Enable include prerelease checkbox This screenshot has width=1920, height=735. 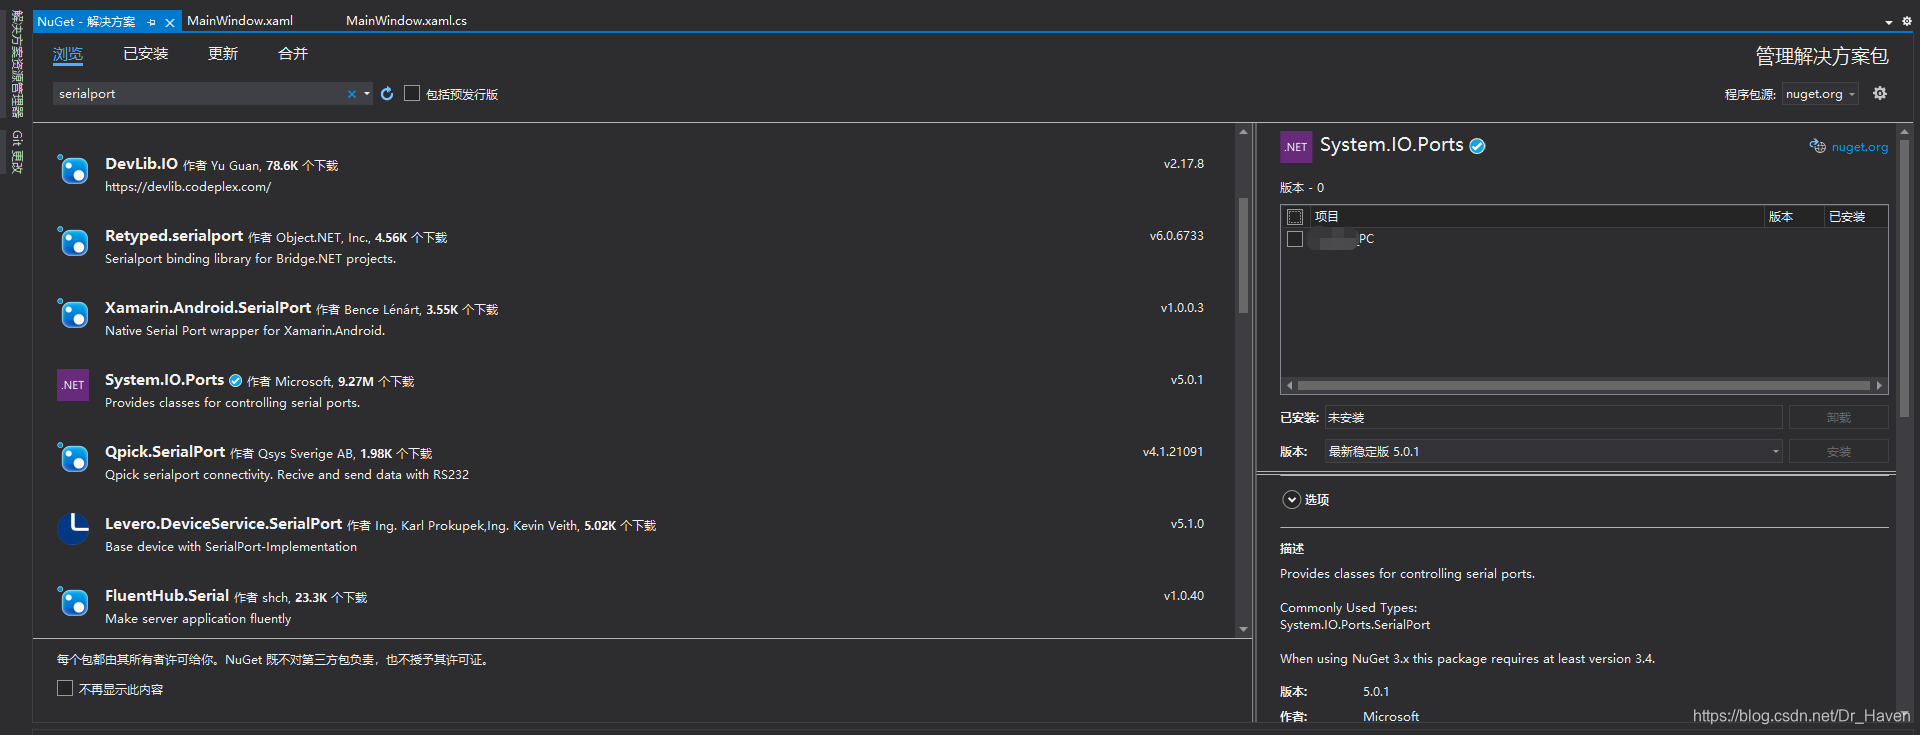(x=412, y=93)
